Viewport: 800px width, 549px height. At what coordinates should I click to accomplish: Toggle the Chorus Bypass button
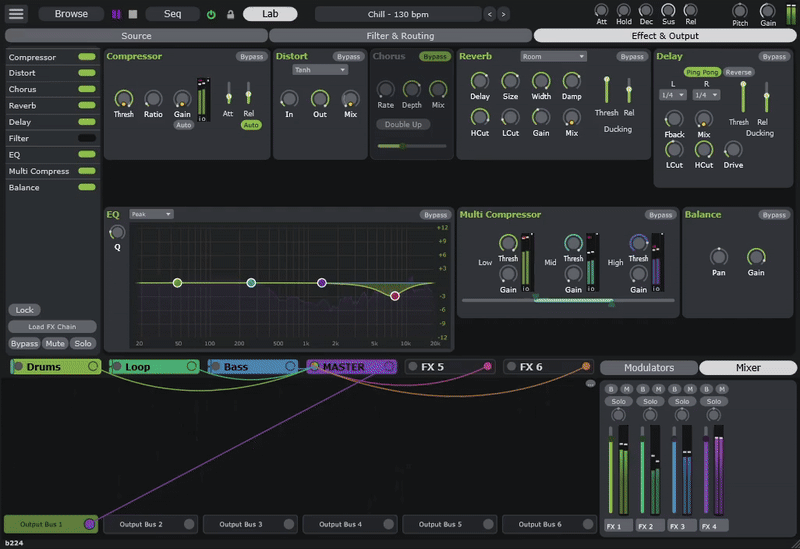tap(435, 57)
